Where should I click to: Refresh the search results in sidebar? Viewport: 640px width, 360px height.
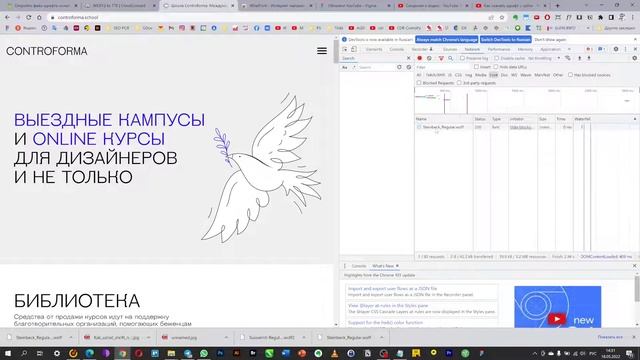pyautogui.click(x=399, y=67)
